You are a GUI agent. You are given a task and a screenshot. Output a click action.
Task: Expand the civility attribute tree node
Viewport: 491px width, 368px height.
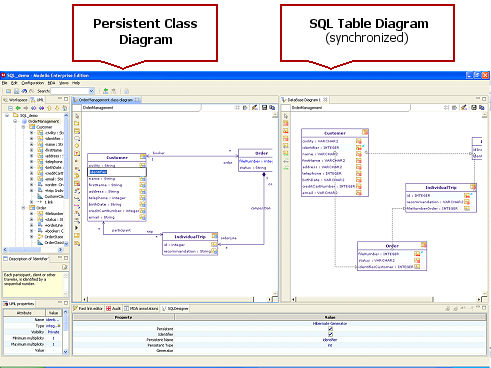point(32,133)
